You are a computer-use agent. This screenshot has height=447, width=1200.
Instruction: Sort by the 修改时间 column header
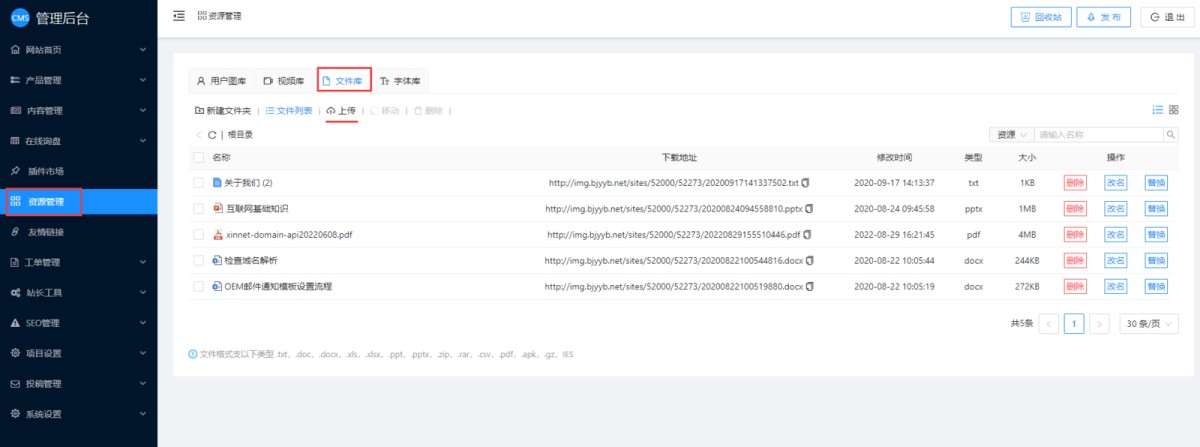pos(894,157)
